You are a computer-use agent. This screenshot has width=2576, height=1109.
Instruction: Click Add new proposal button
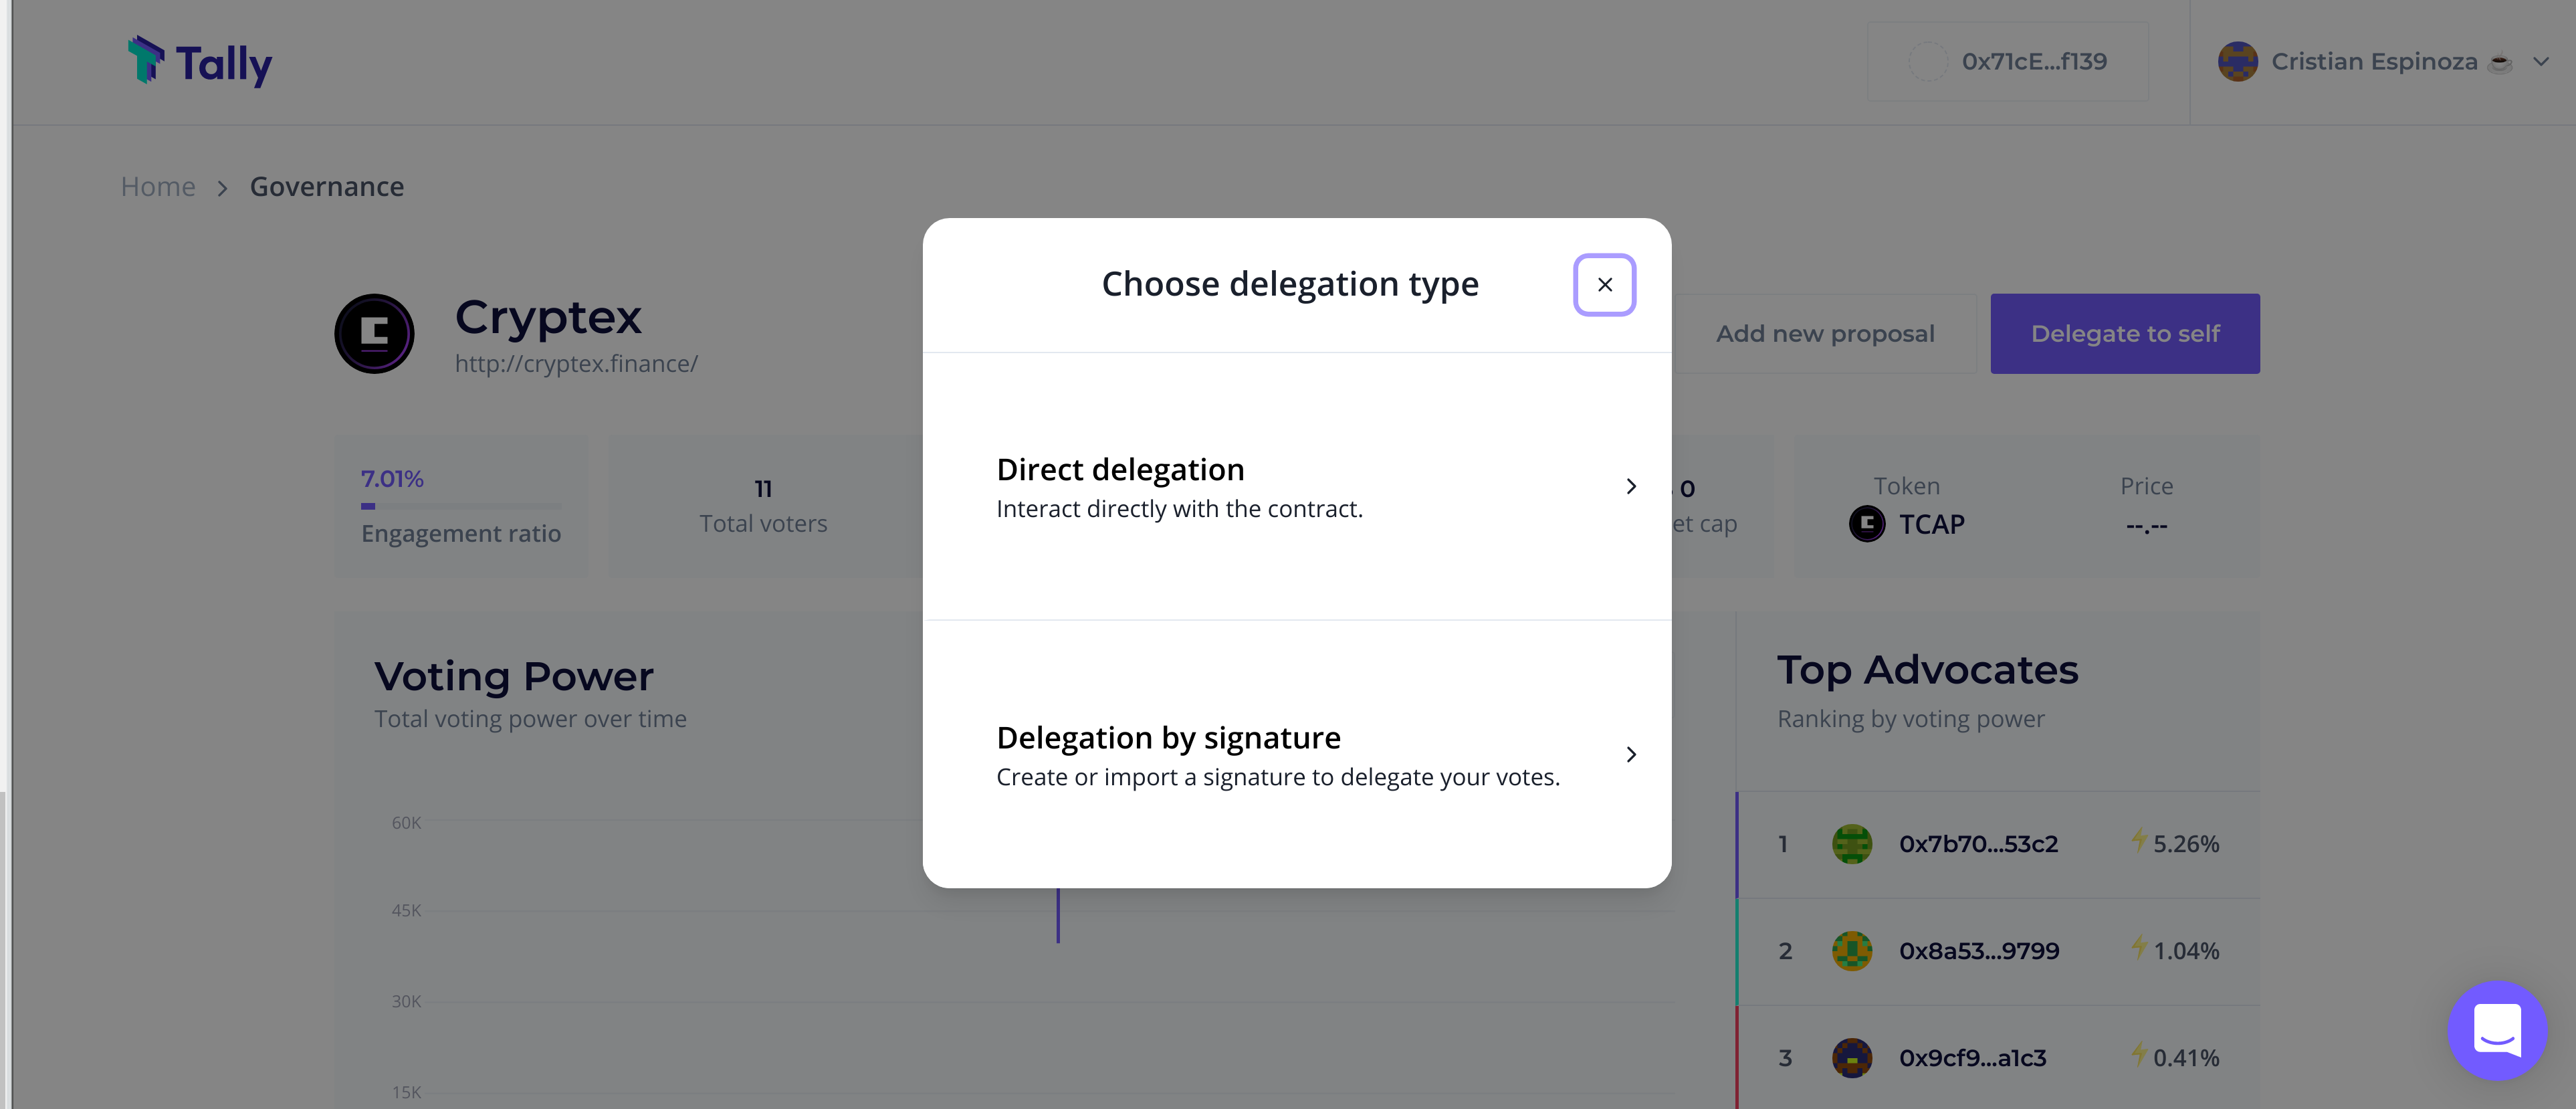coord(1824,334)
